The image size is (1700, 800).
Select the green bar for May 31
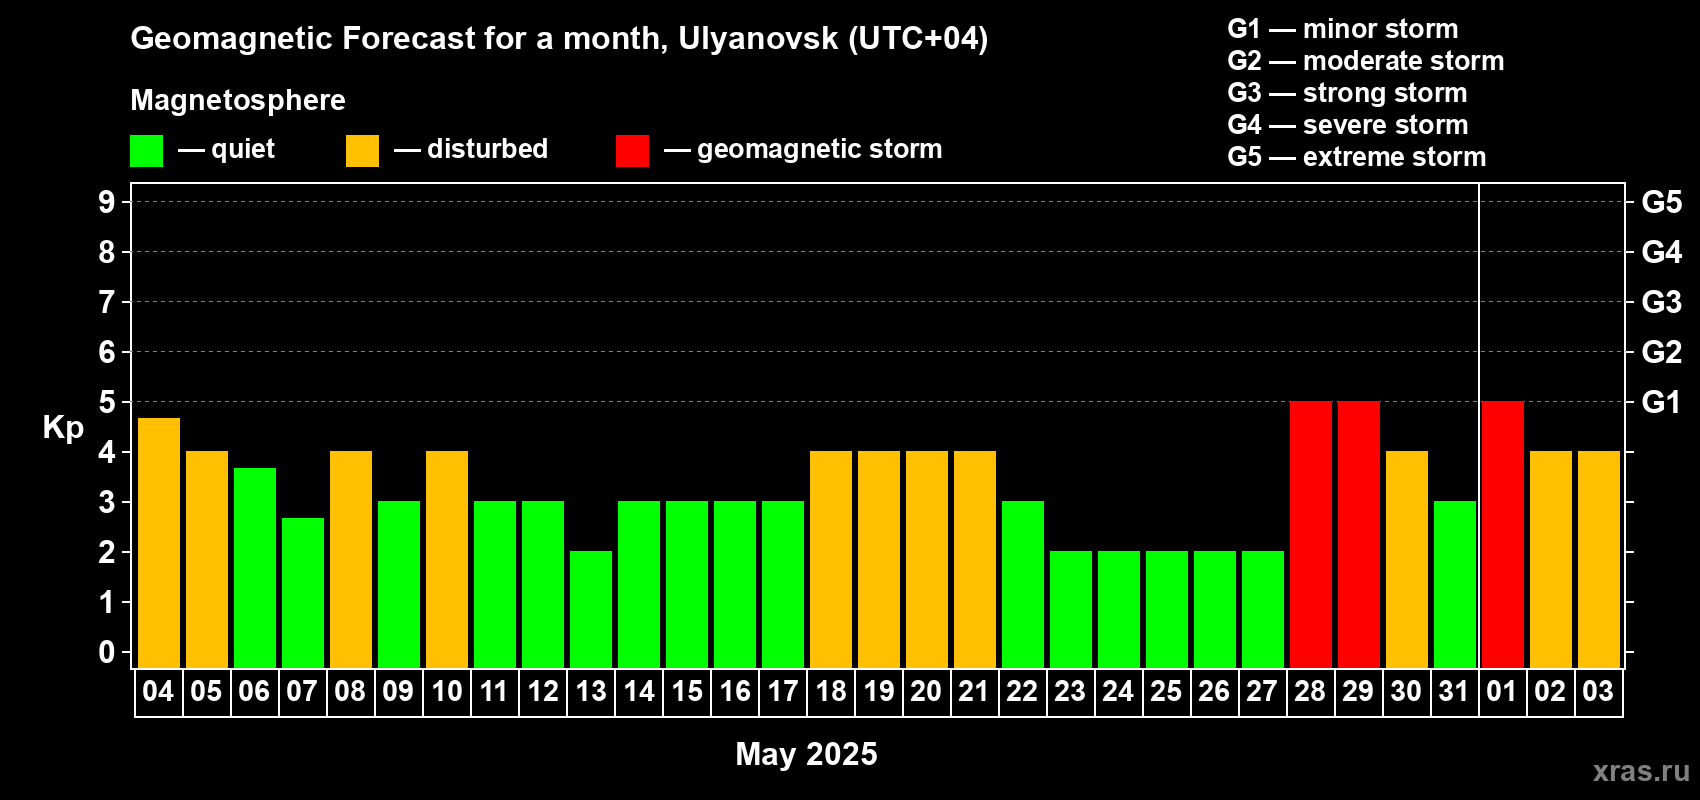[x=1455, y=585]
